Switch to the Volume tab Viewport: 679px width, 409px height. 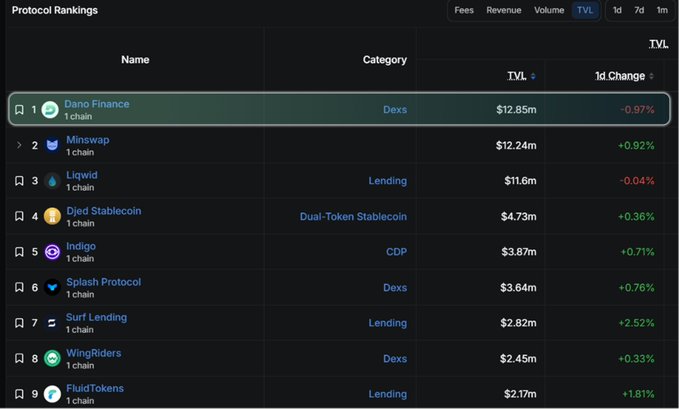click(549, 10)
